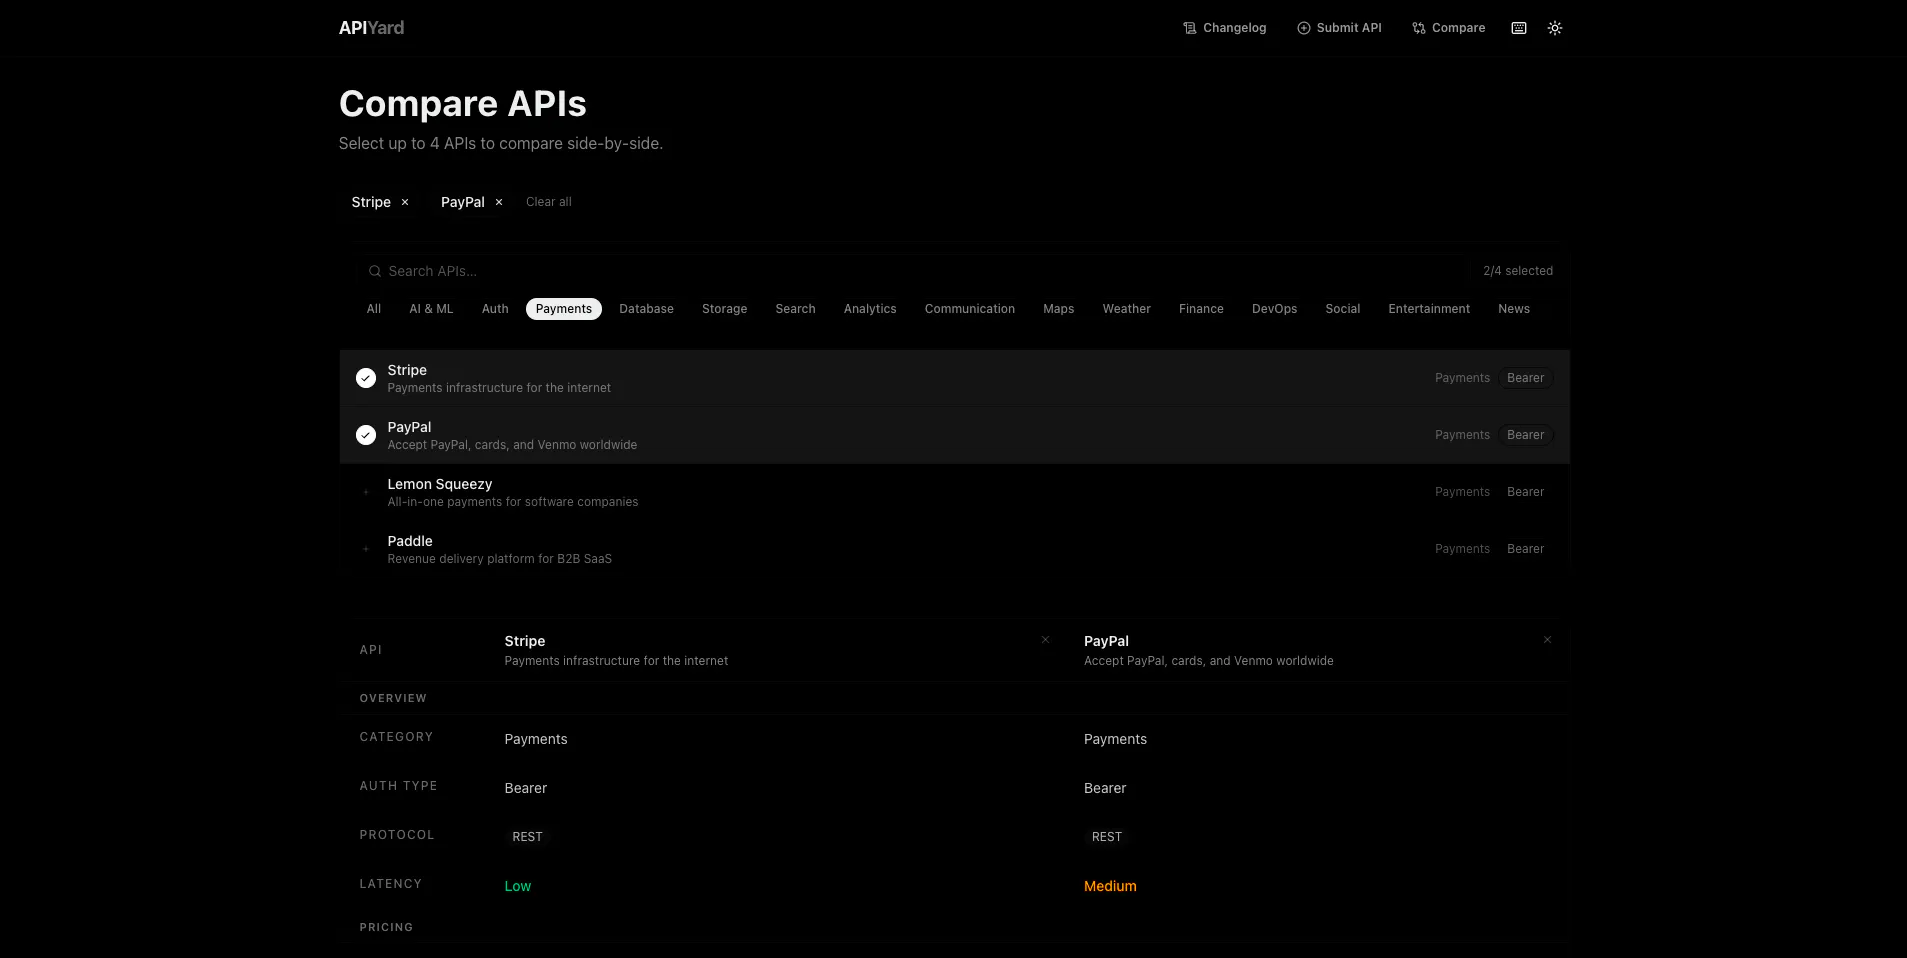Remove the PayPal column from the comparison table
1907x958 pixels.
(1547, 640)
